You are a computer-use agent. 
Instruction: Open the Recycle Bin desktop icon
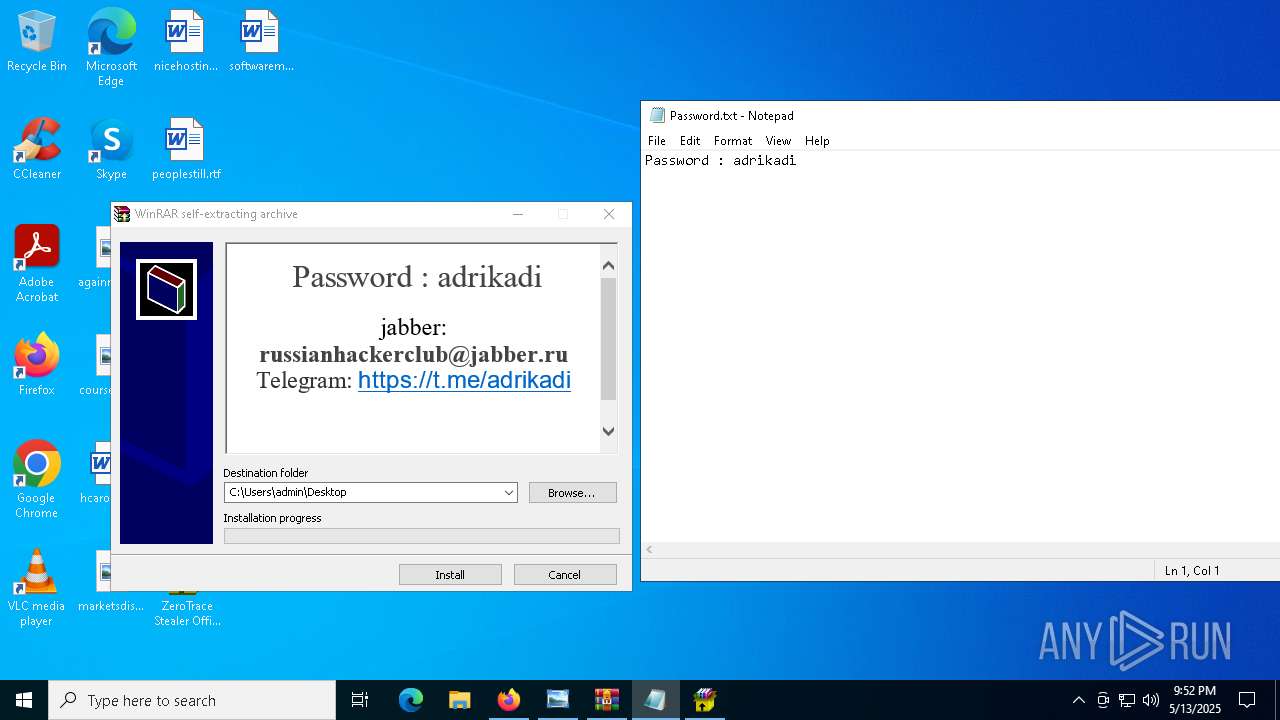(37, 42)
